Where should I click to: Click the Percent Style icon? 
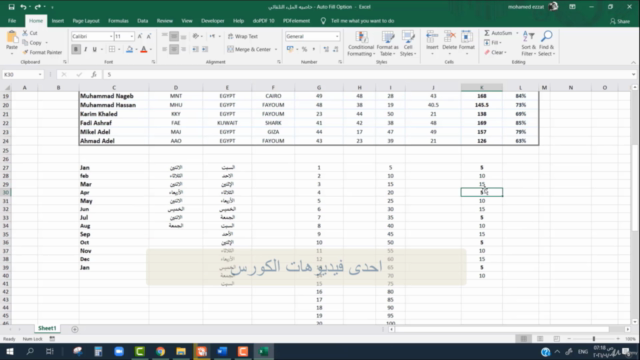click(304, 49)
